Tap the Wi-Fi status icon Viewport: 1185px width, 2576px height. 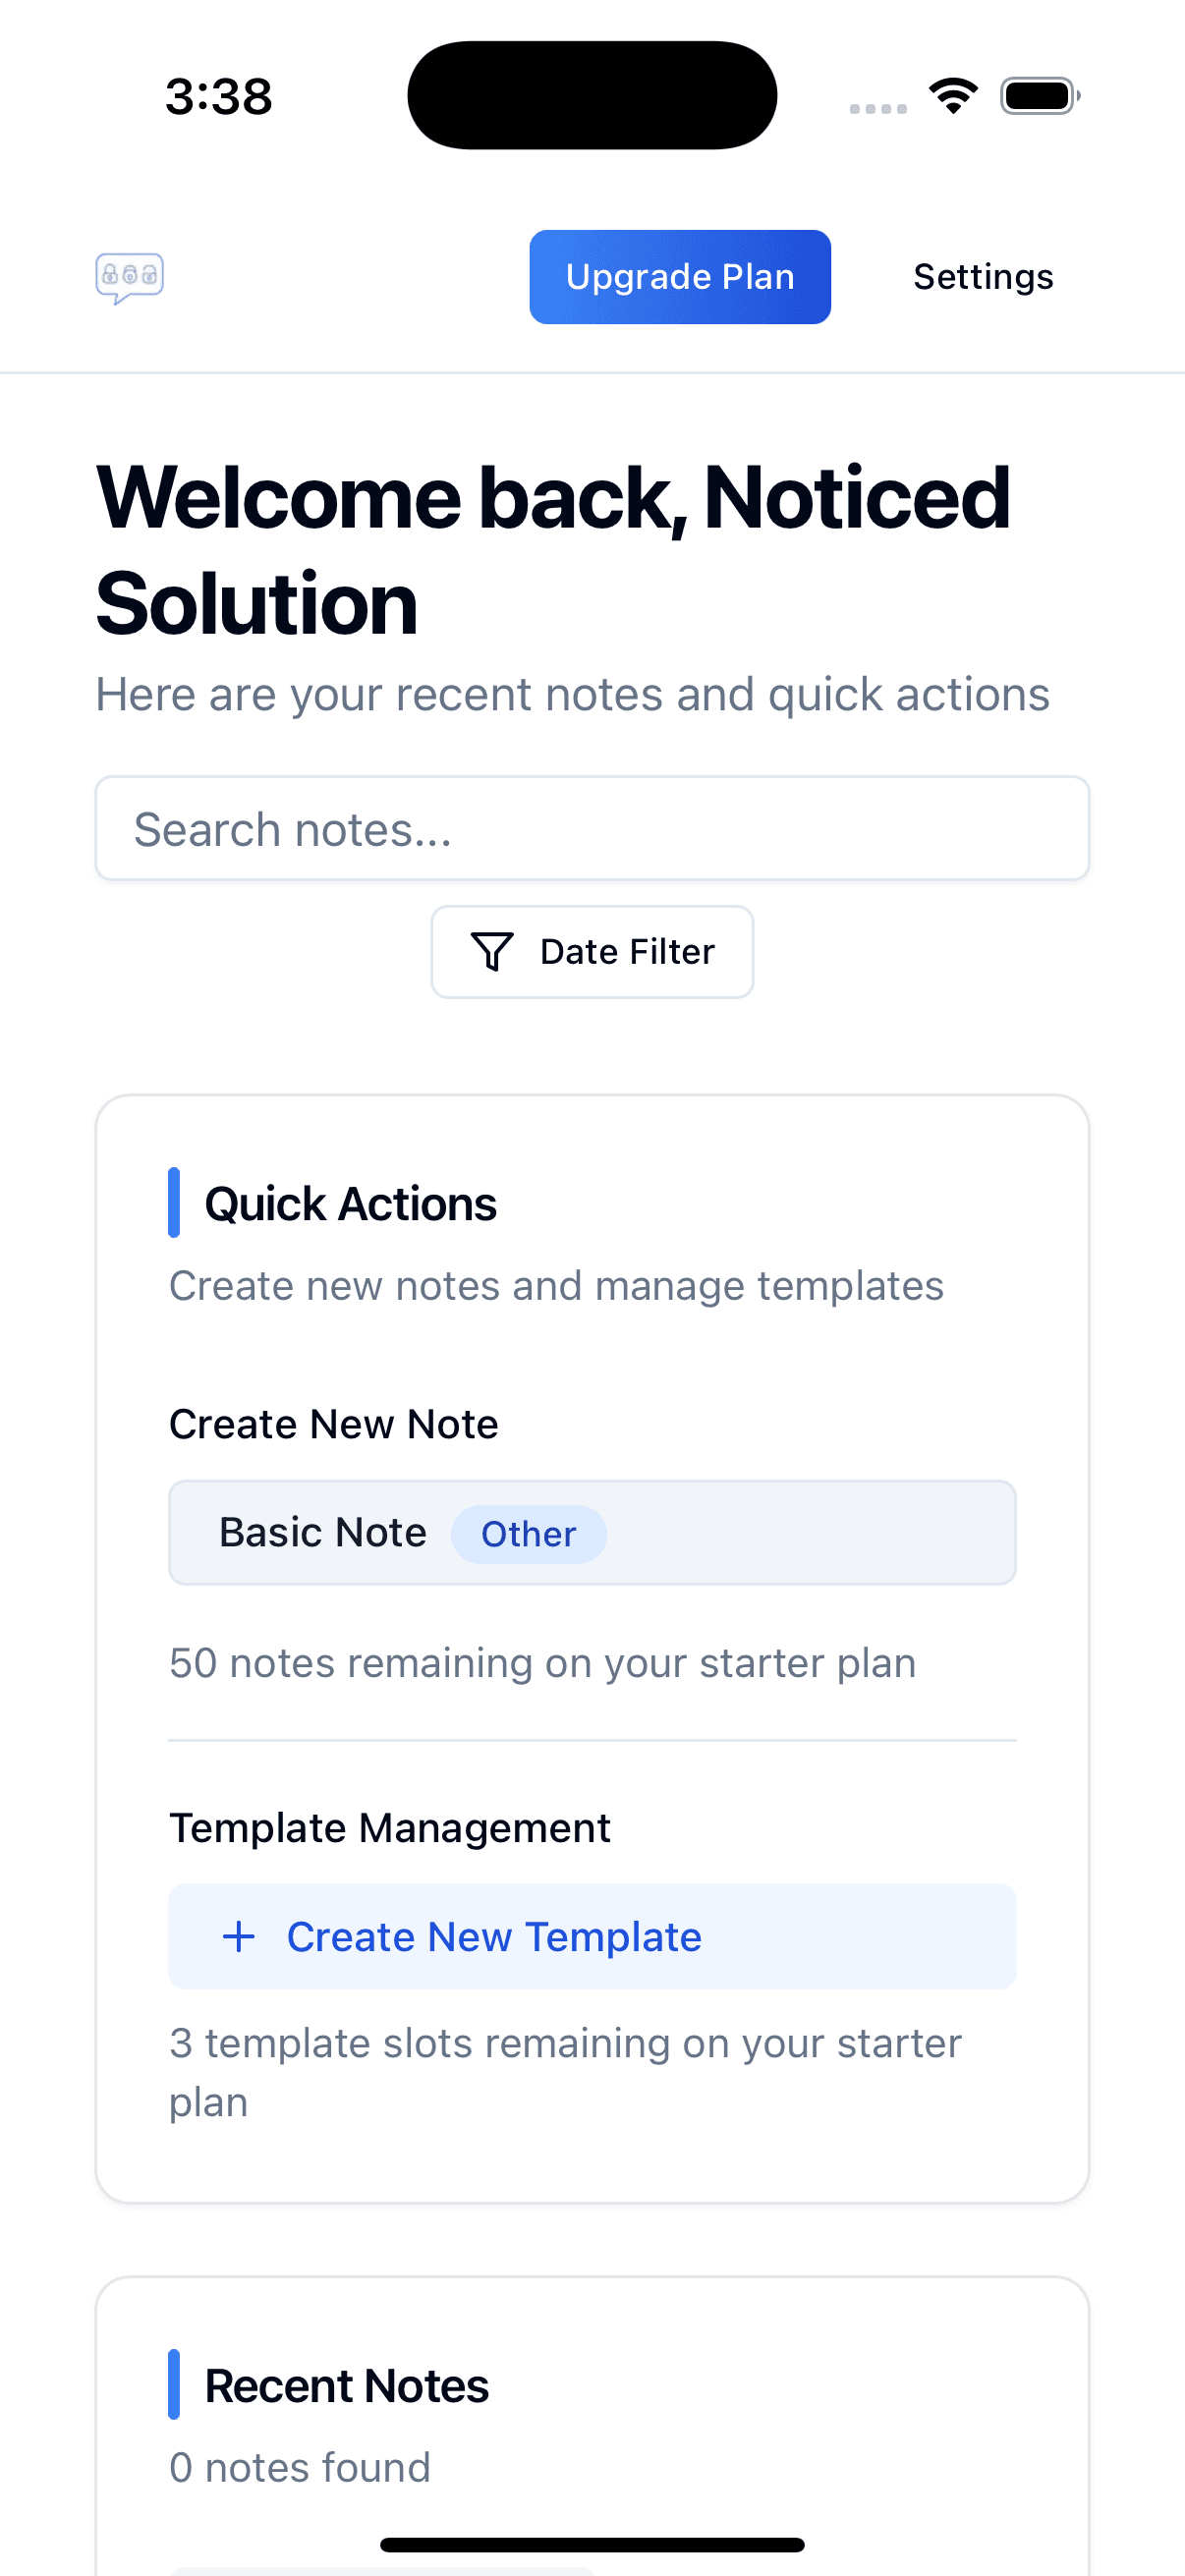953,96
